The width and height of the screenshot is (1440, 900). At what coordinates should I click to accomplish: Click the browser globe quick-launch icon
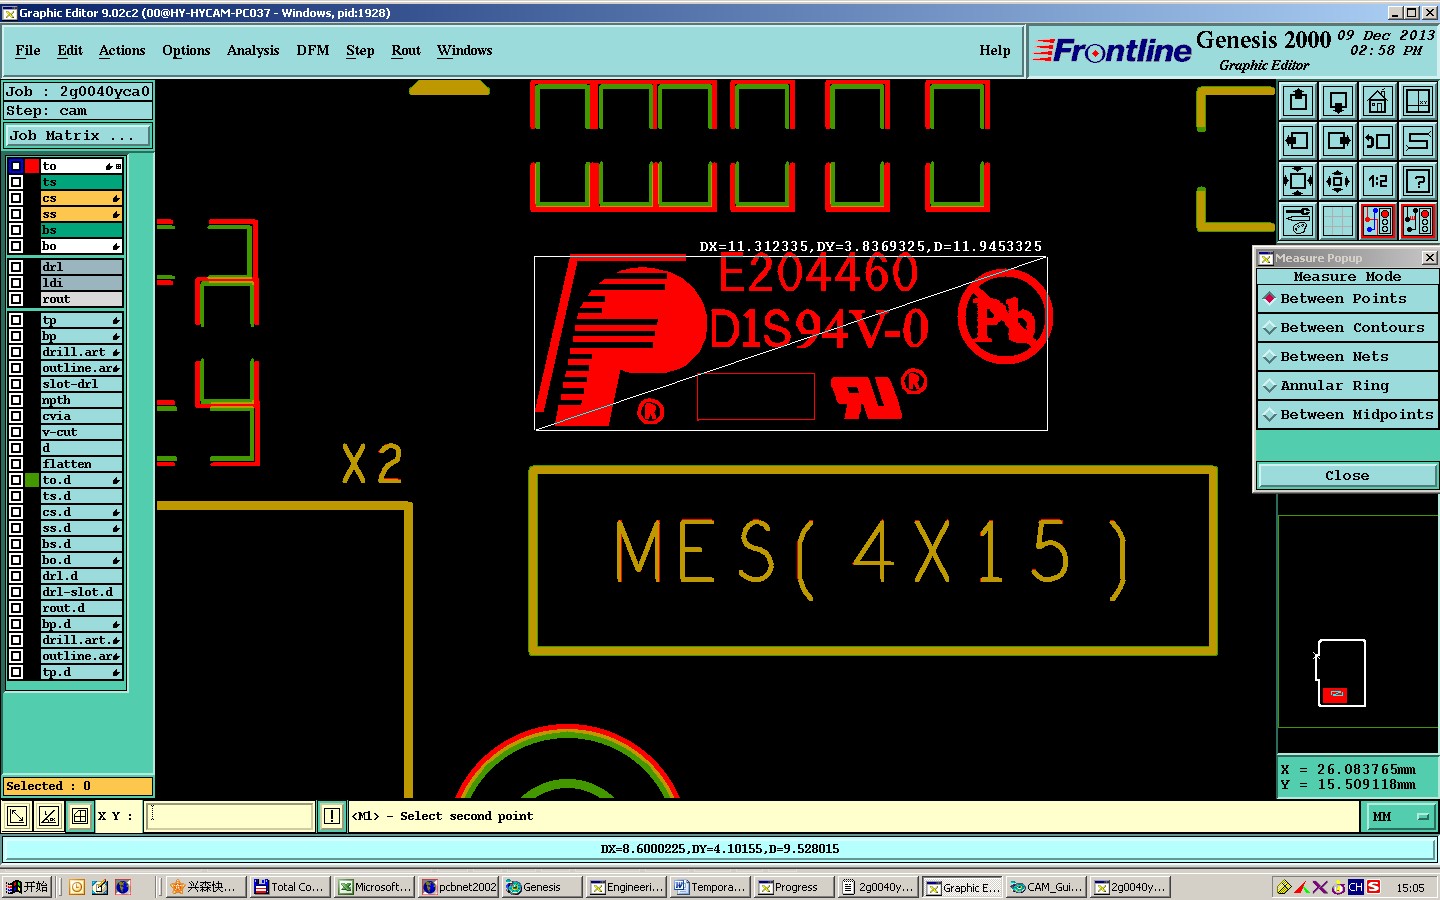point(123,887)
